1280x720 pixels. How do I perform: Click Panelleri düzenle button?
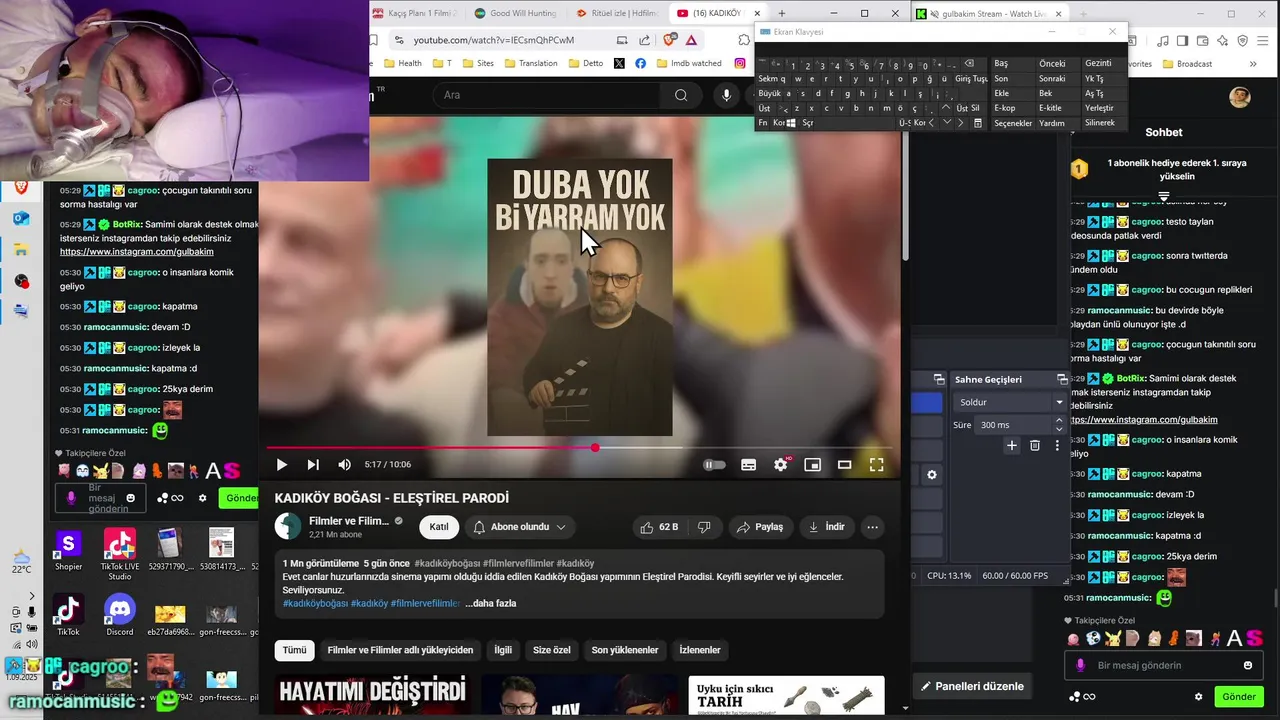pyautogui.click(x=973, y=686)
